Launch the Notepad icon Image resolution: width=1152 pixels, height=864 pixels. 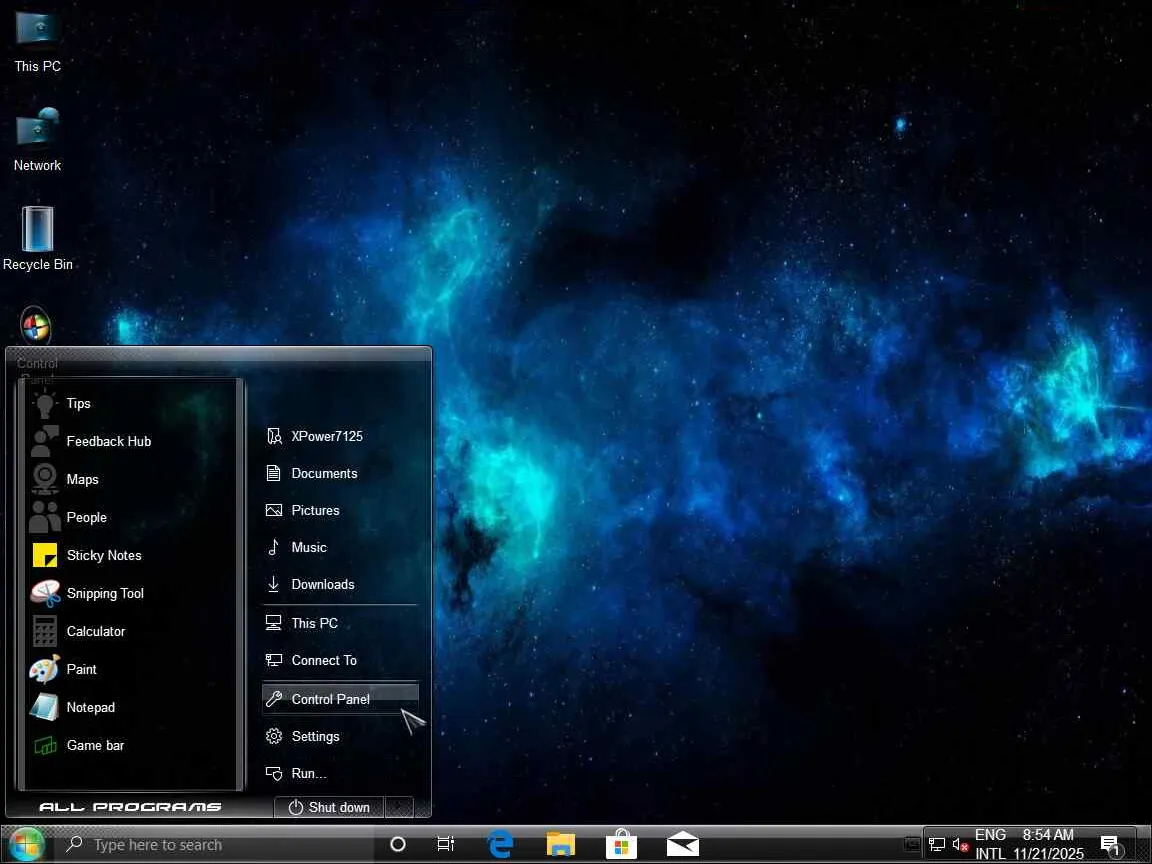tap(45, 708)
